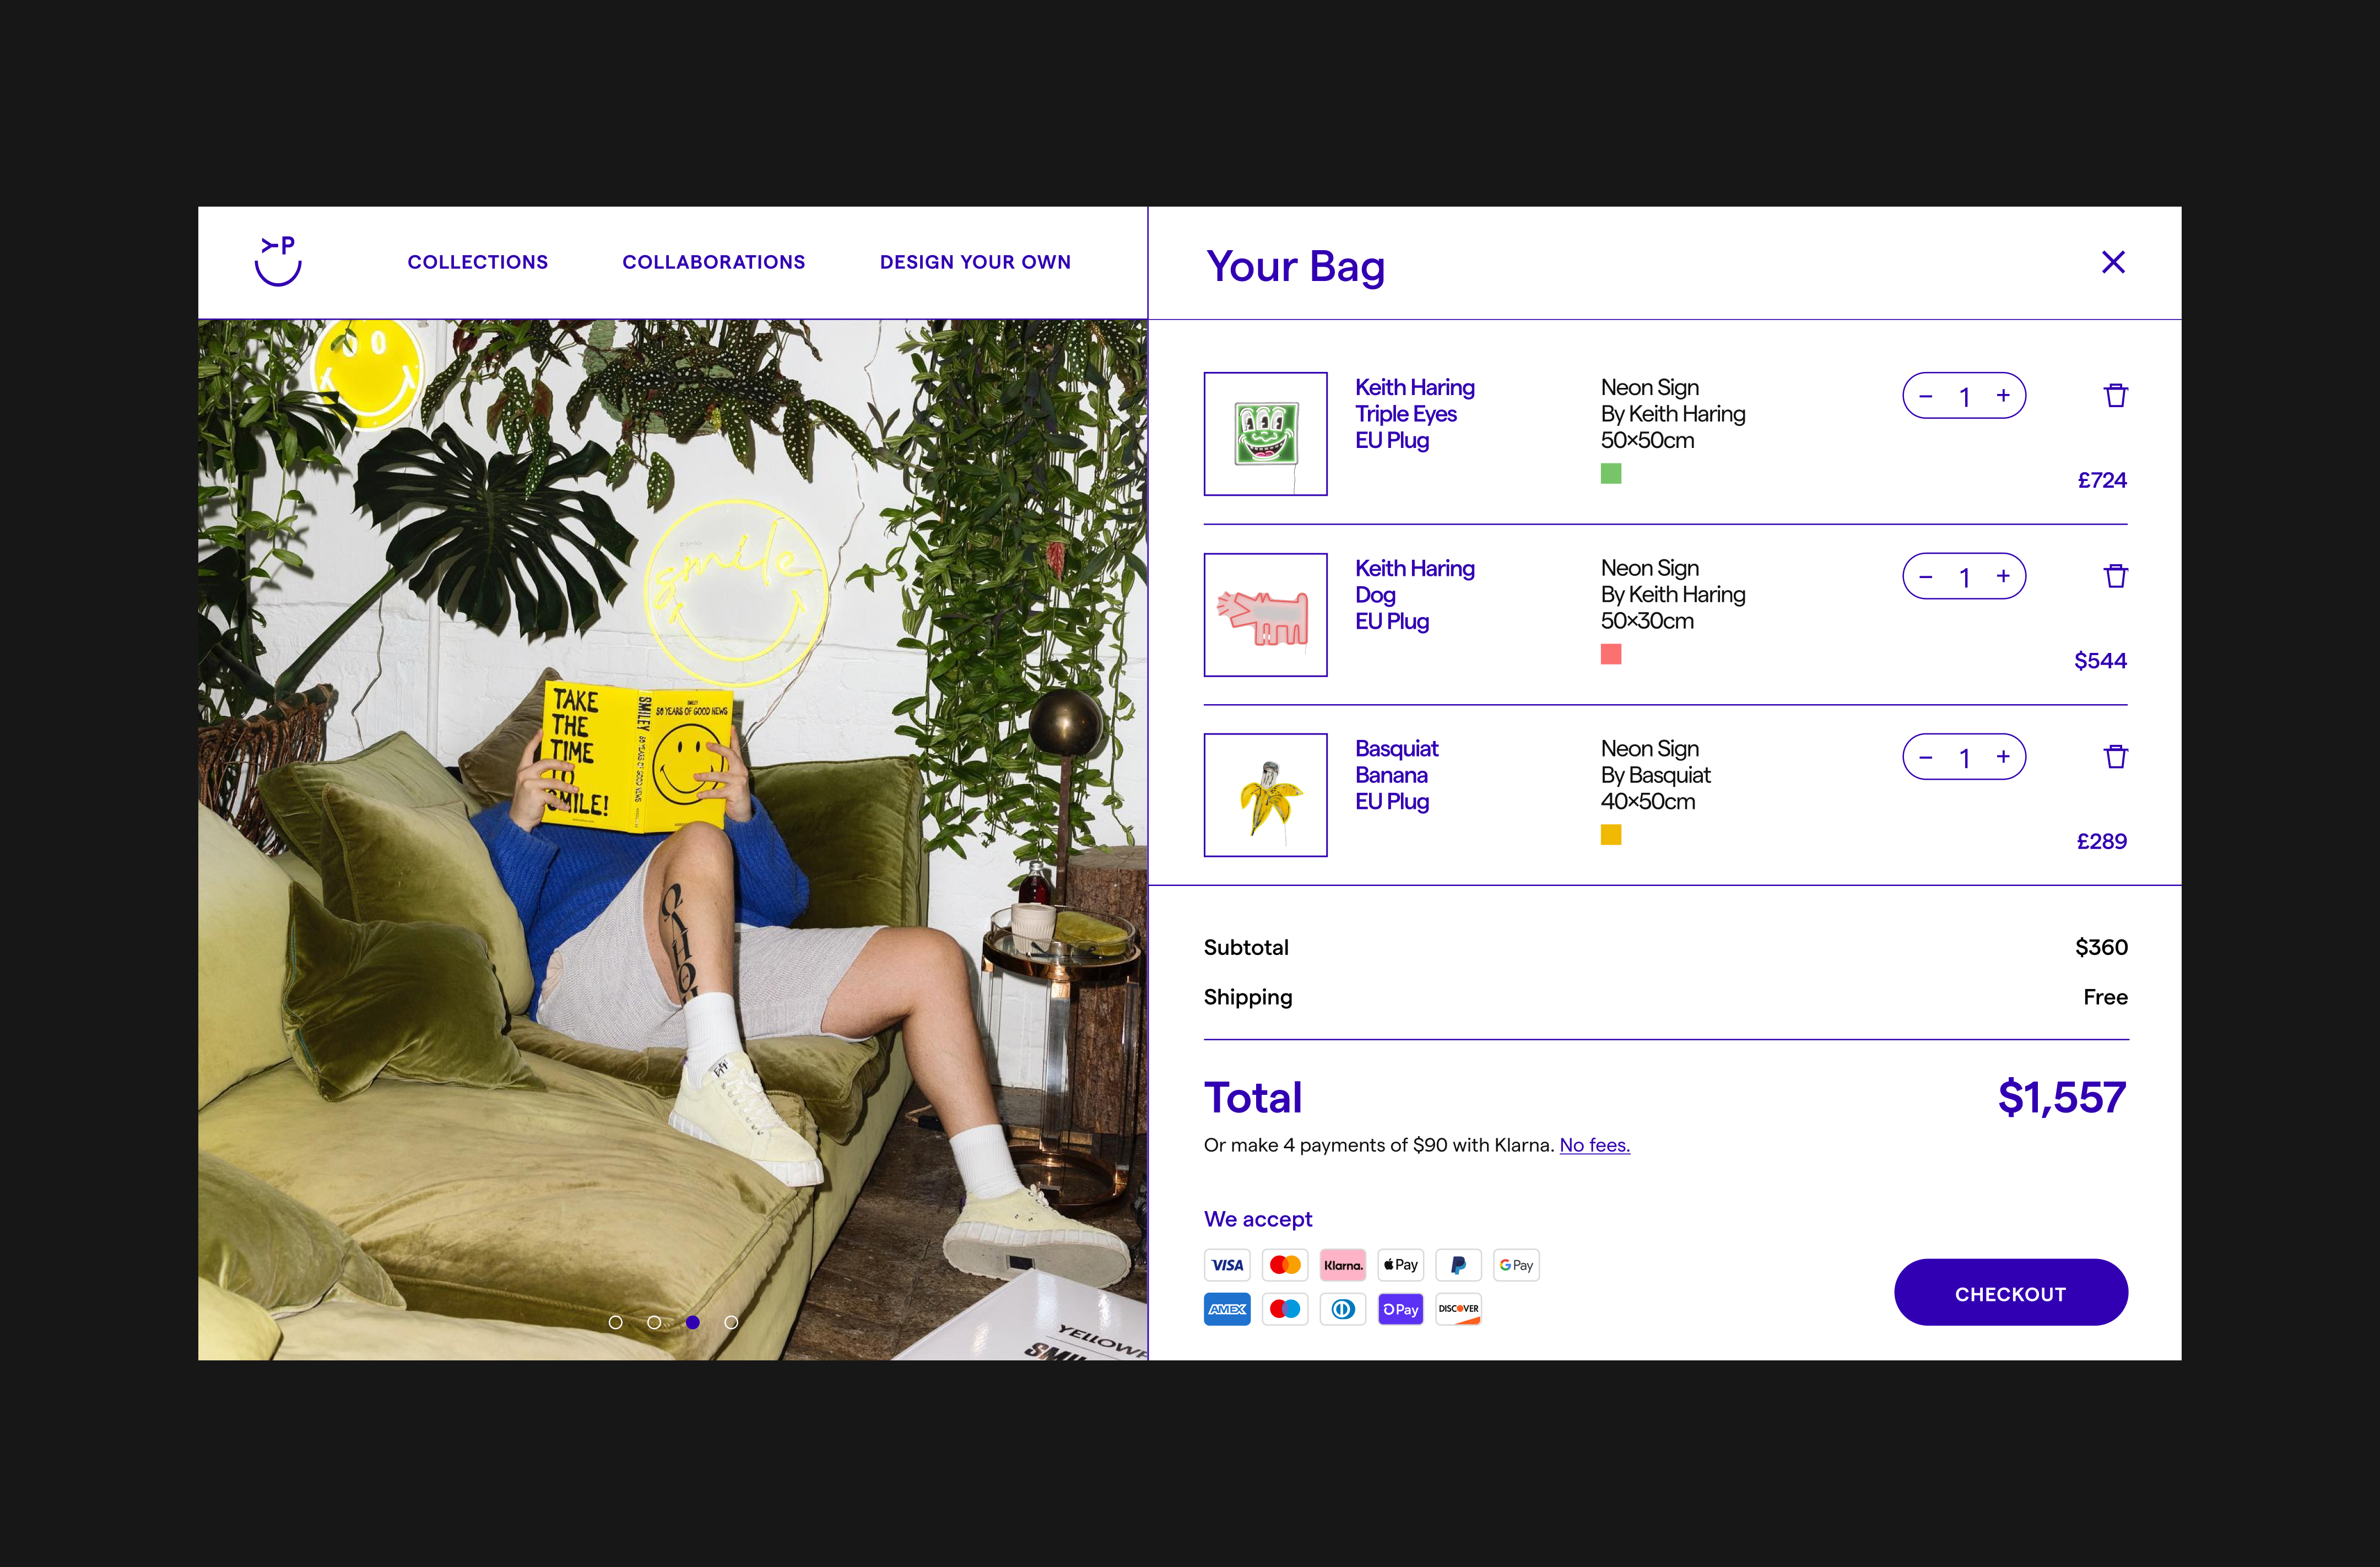Decrease Triple Eyes quantity with minus
The image size is (2380, 1567).
pos(1926,396)
